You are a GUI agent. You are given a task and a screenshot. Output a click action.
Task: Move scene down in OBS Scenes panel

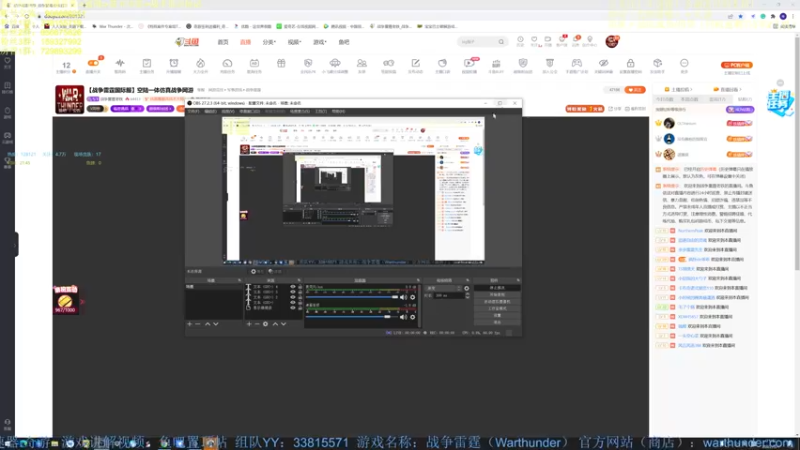click(x=216, y=324)
